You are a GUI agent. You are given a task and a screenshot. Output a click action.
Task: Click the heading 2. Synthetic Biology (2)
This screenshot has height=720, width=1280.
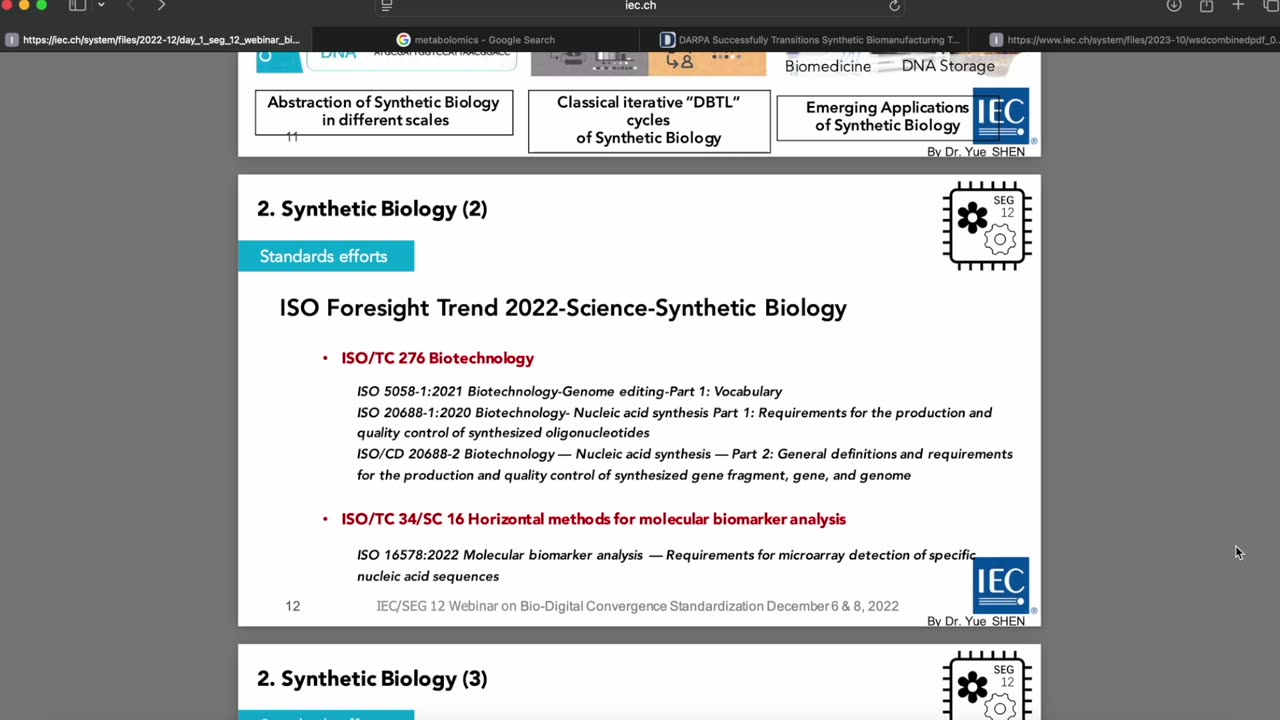372,209
